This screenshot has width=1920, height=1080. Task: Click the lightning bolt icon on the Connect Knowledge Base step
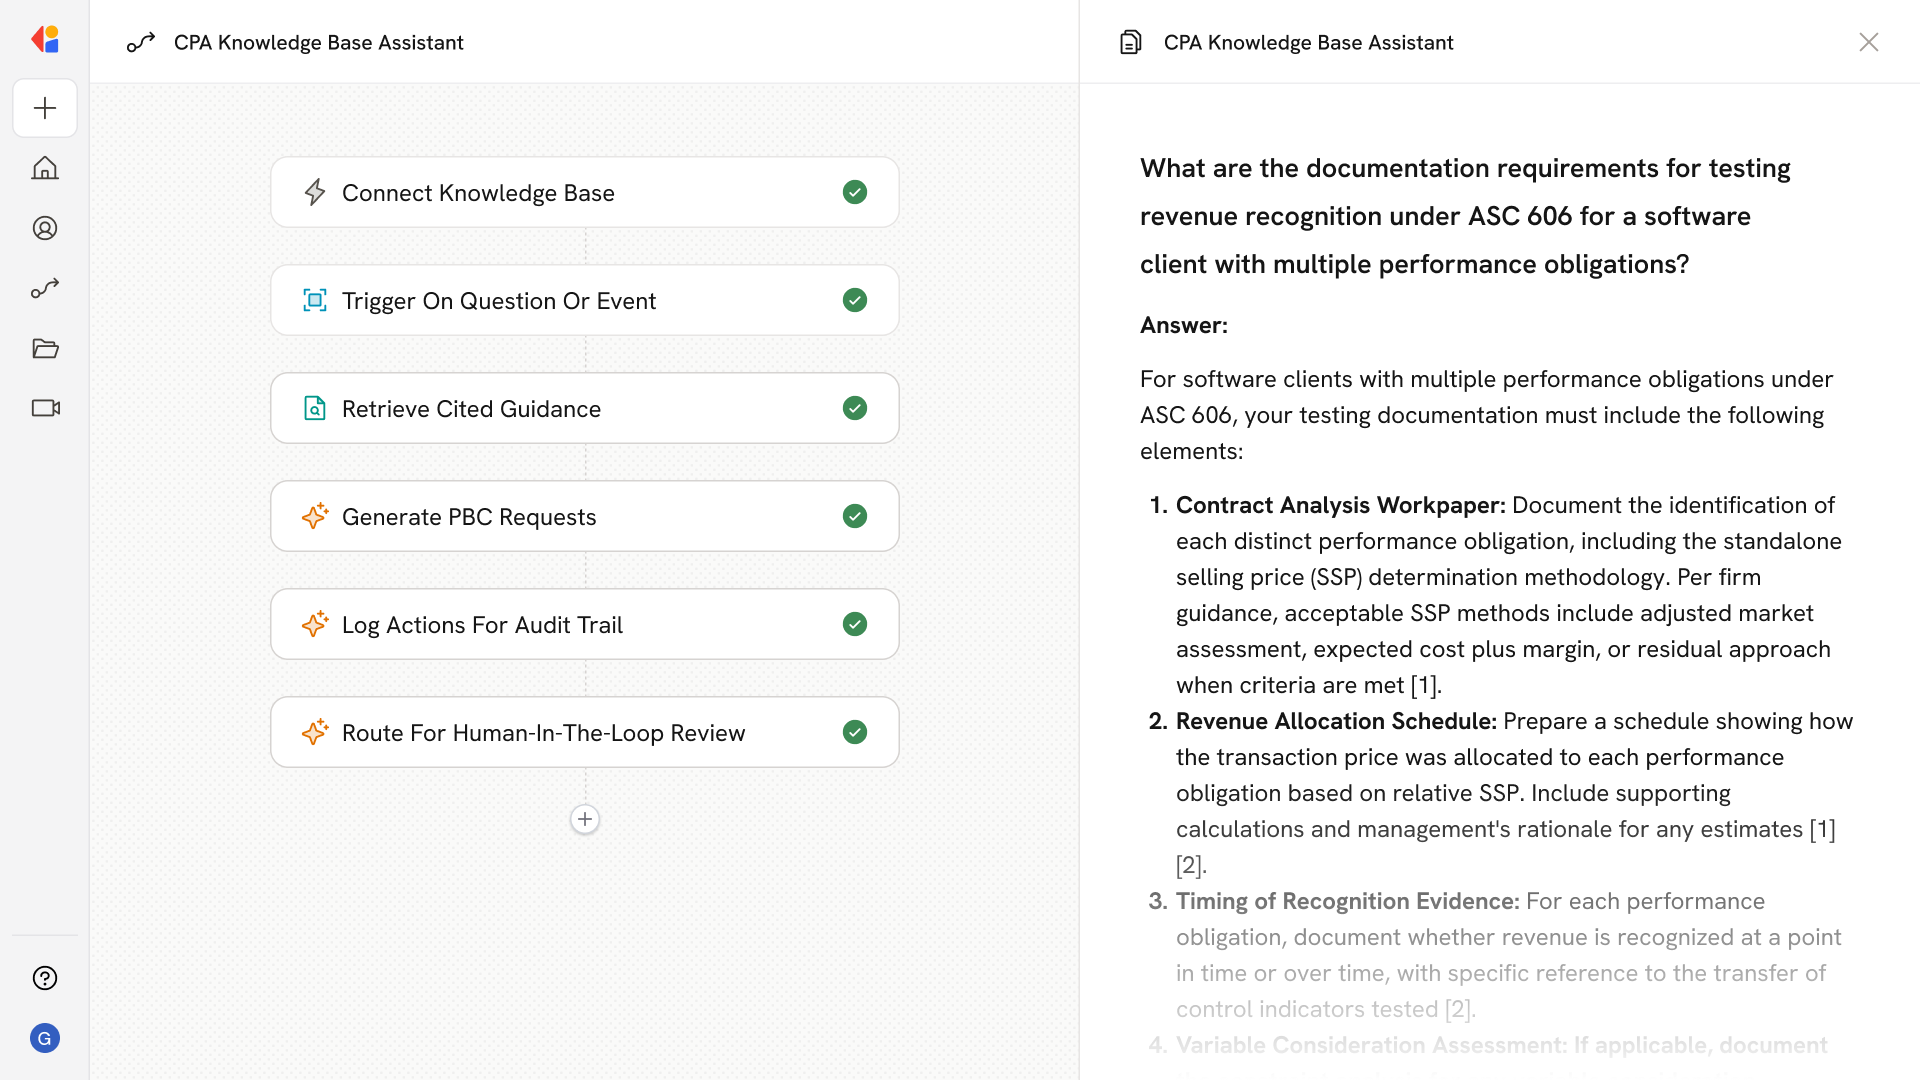315,192
